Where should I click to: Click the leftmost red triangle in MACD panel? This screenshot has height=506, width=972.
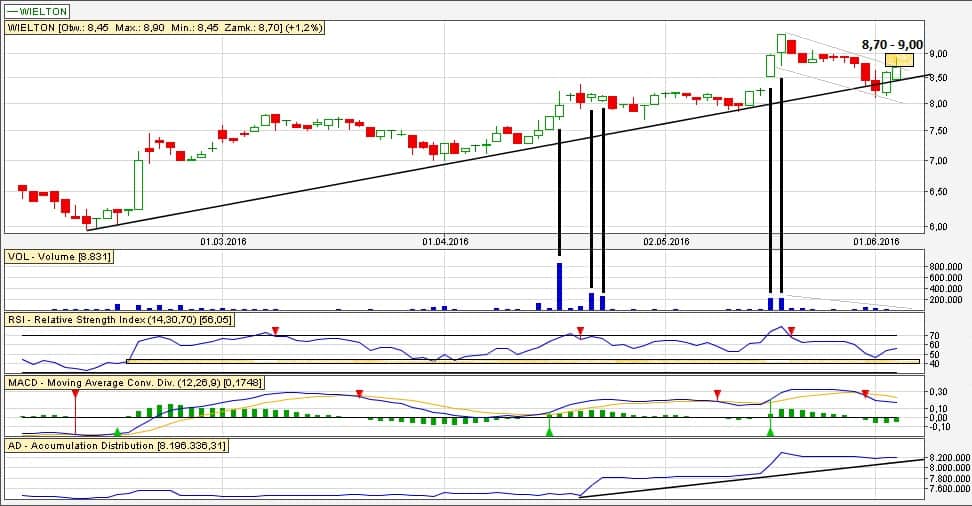[x=75, y=394]
